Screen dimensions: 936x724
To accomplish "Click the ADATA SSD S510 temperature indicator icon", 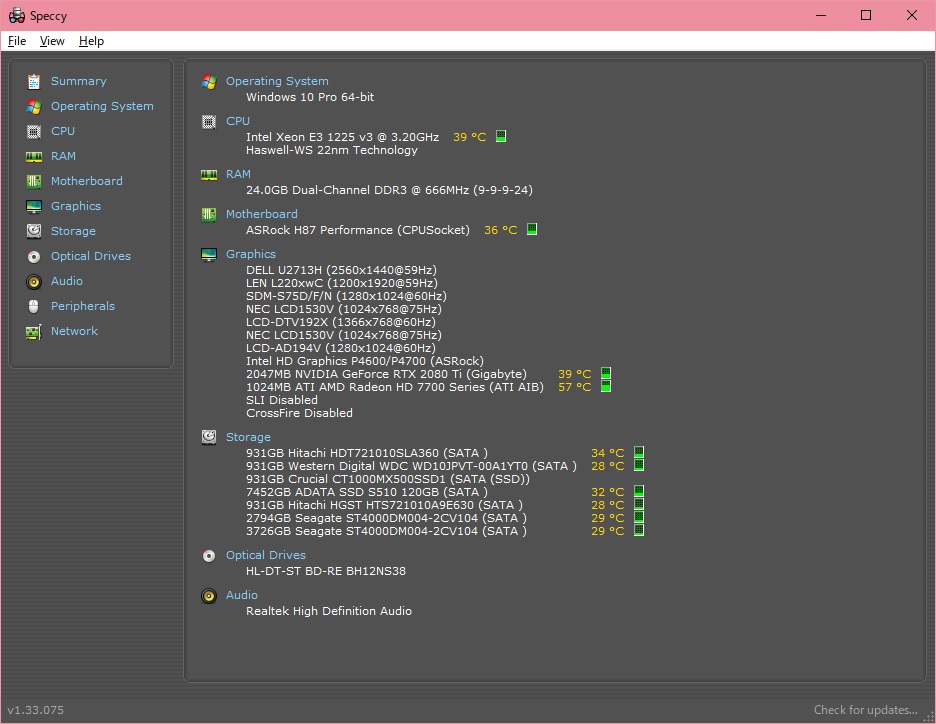I will click(639, 492).
